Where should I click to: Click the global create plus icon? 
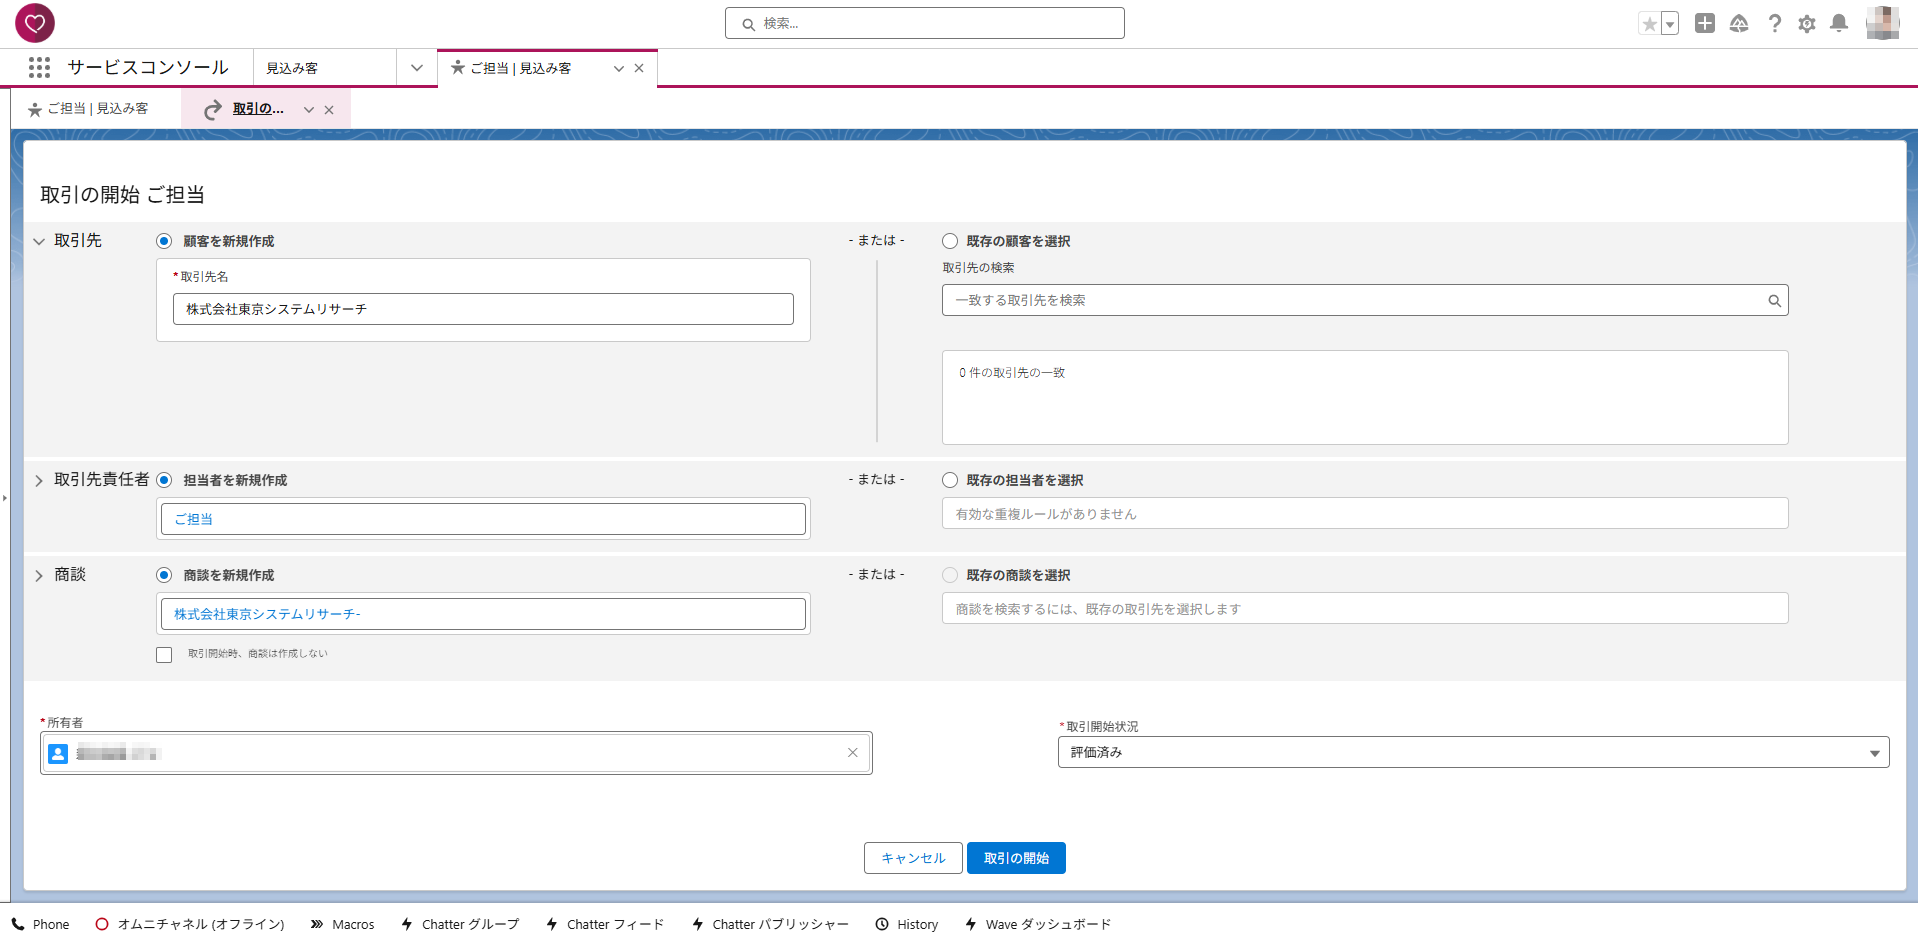point(1705,23)
